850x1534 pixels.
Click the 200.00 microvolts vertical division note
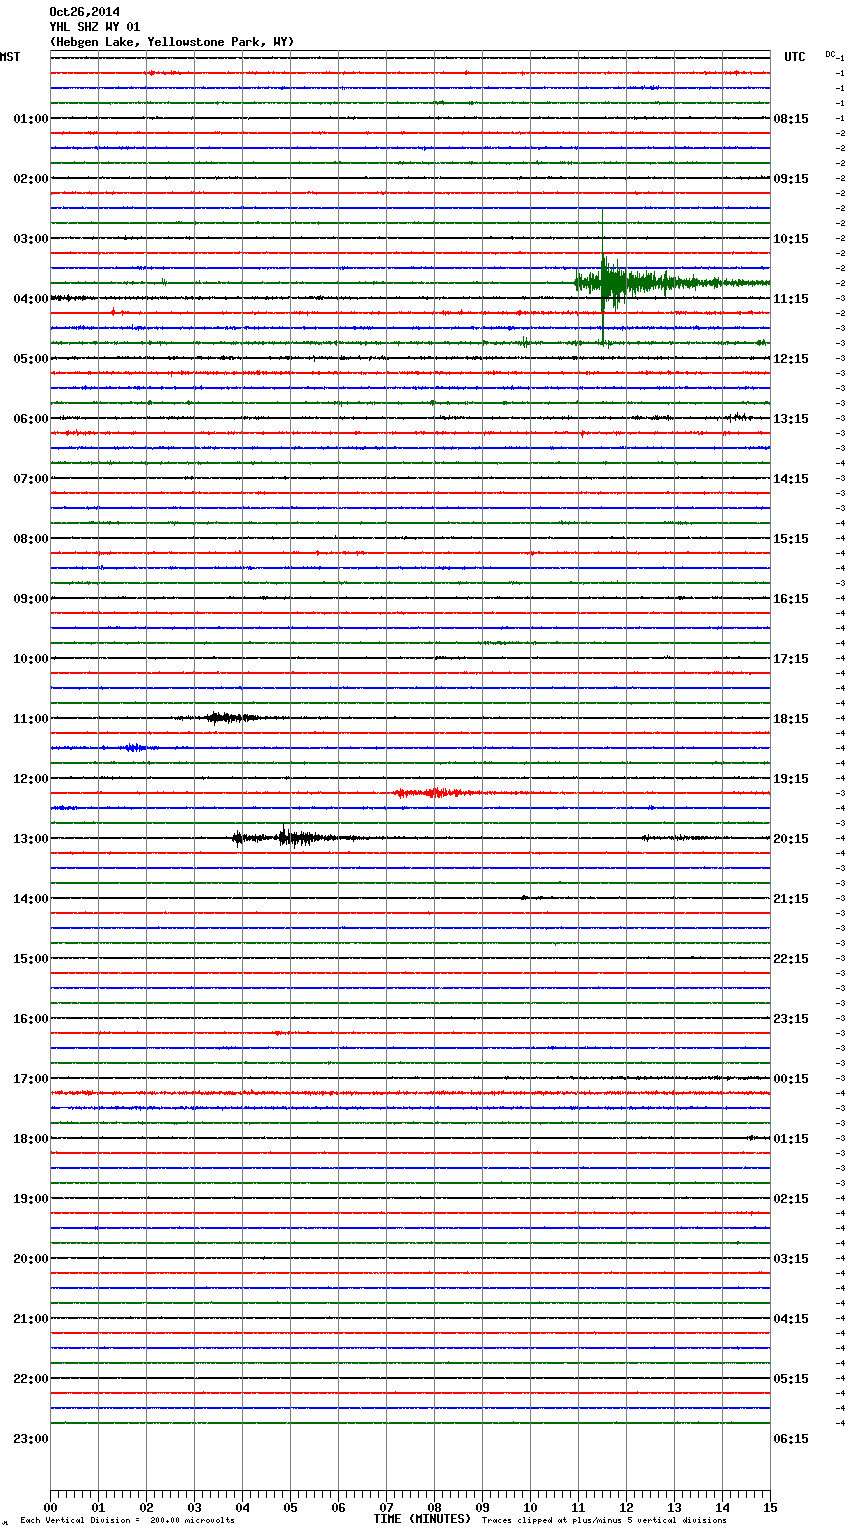click(127, 1521)
